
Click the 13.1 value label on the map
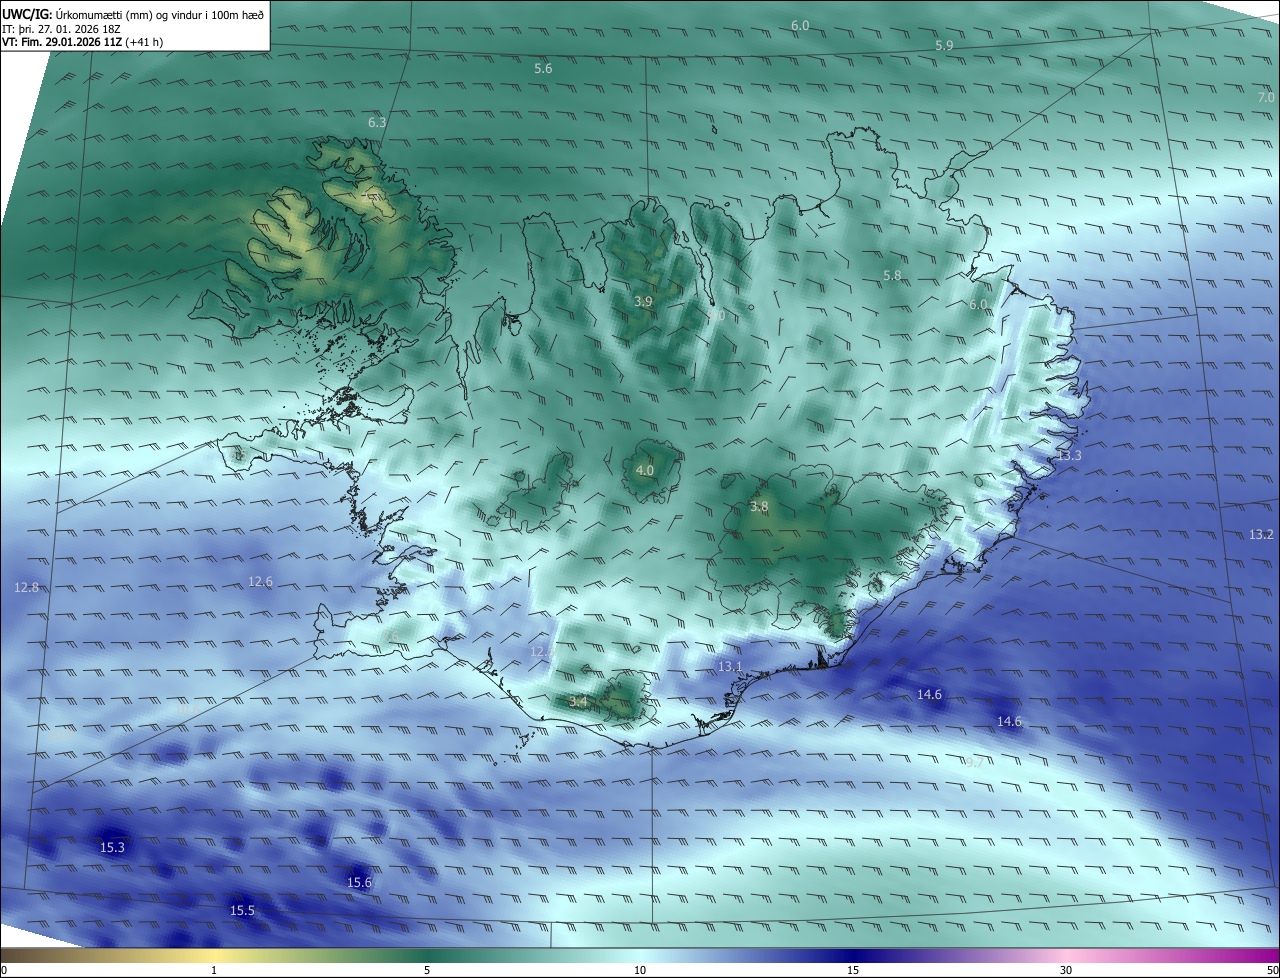click(730, 666)
